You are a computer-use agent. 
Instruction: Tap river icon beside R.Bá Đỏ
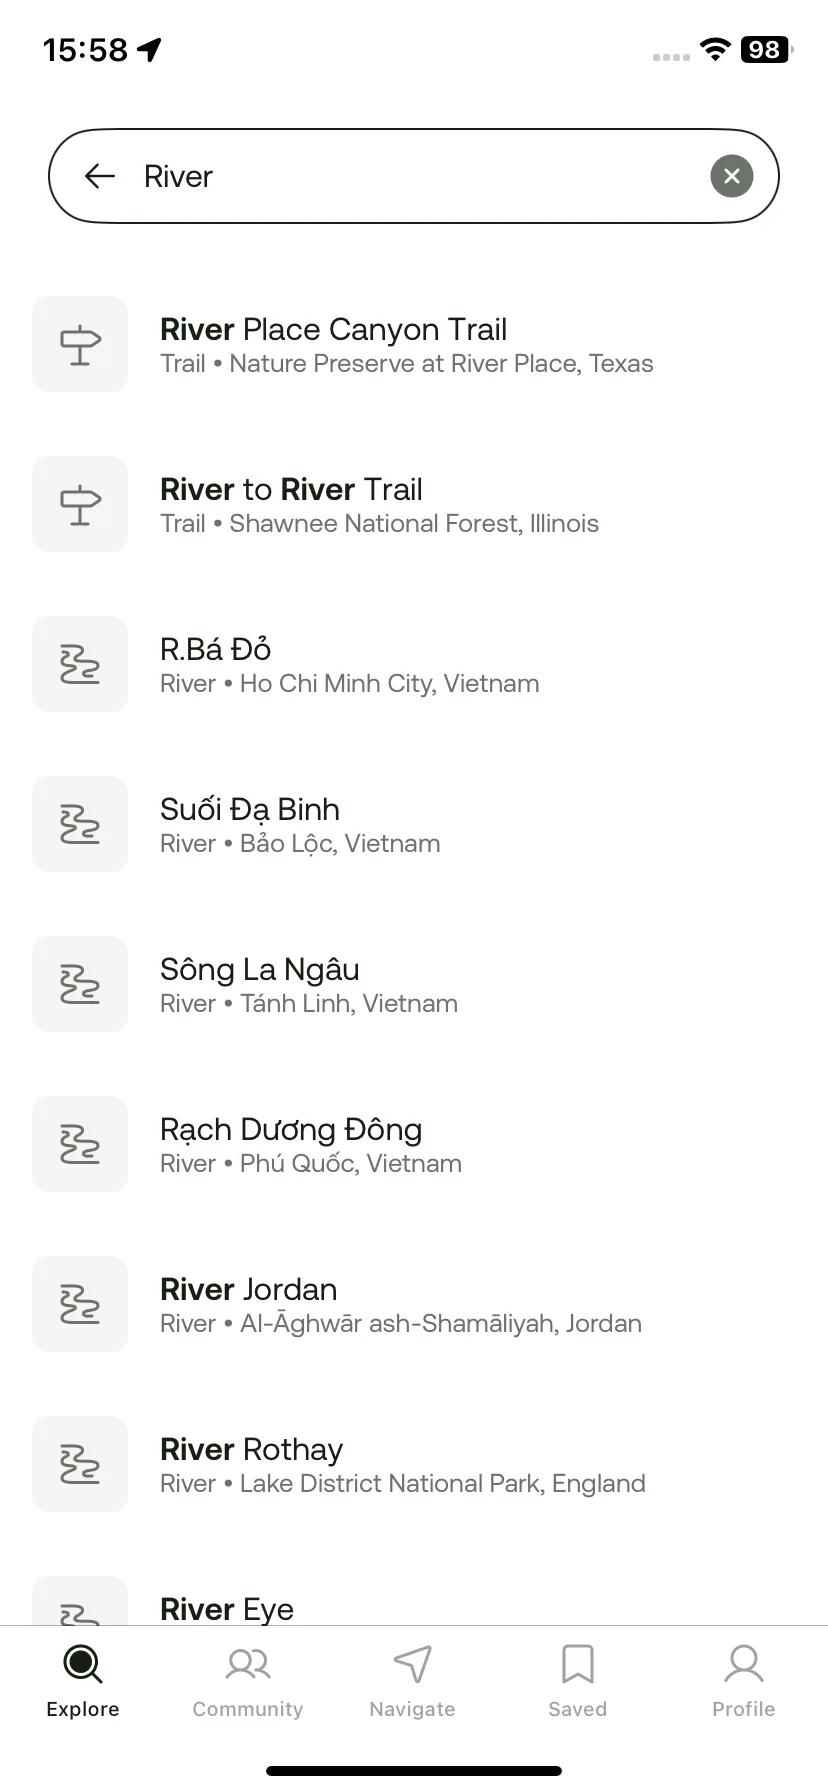point(80,664)
